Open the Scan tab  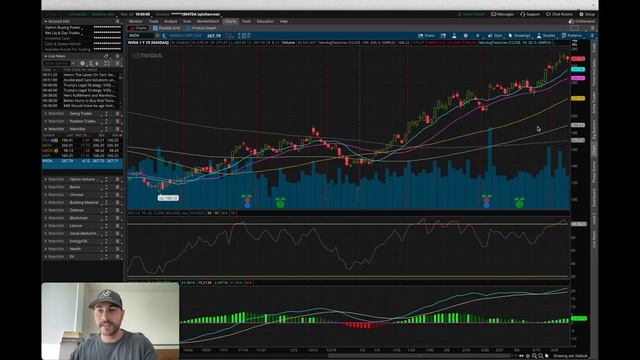click(187, 21)
